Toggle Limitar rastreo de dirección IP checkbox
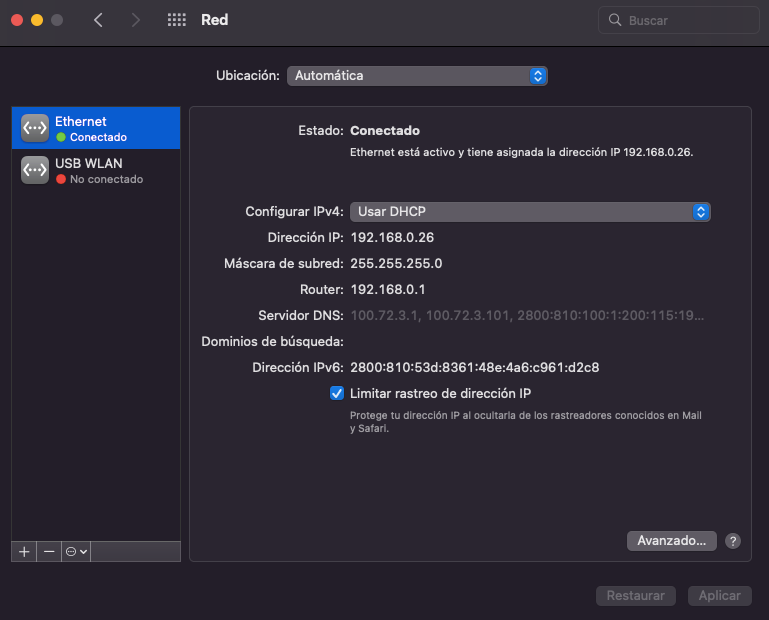 [337, 393]
